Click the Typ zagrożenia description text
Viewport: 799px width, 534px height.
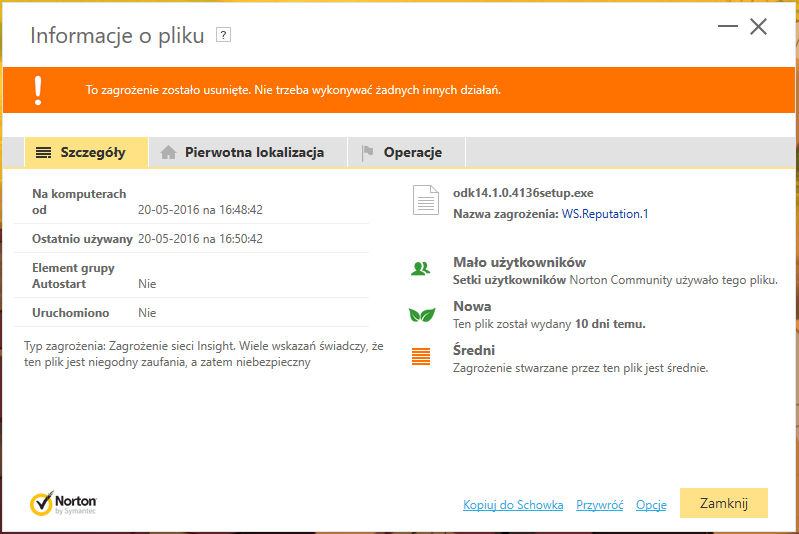203,354
